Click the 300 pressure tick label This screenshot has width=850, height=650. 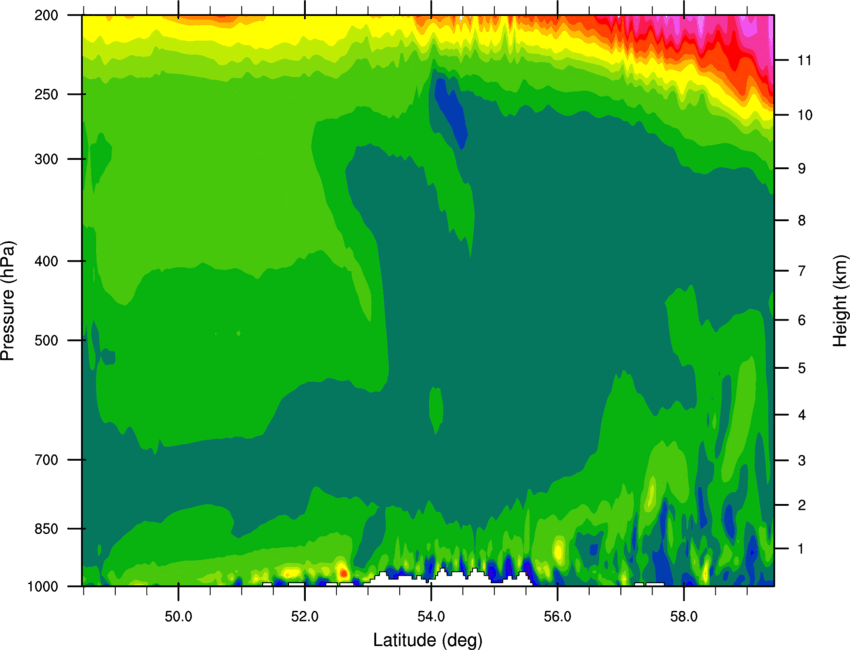47,159
